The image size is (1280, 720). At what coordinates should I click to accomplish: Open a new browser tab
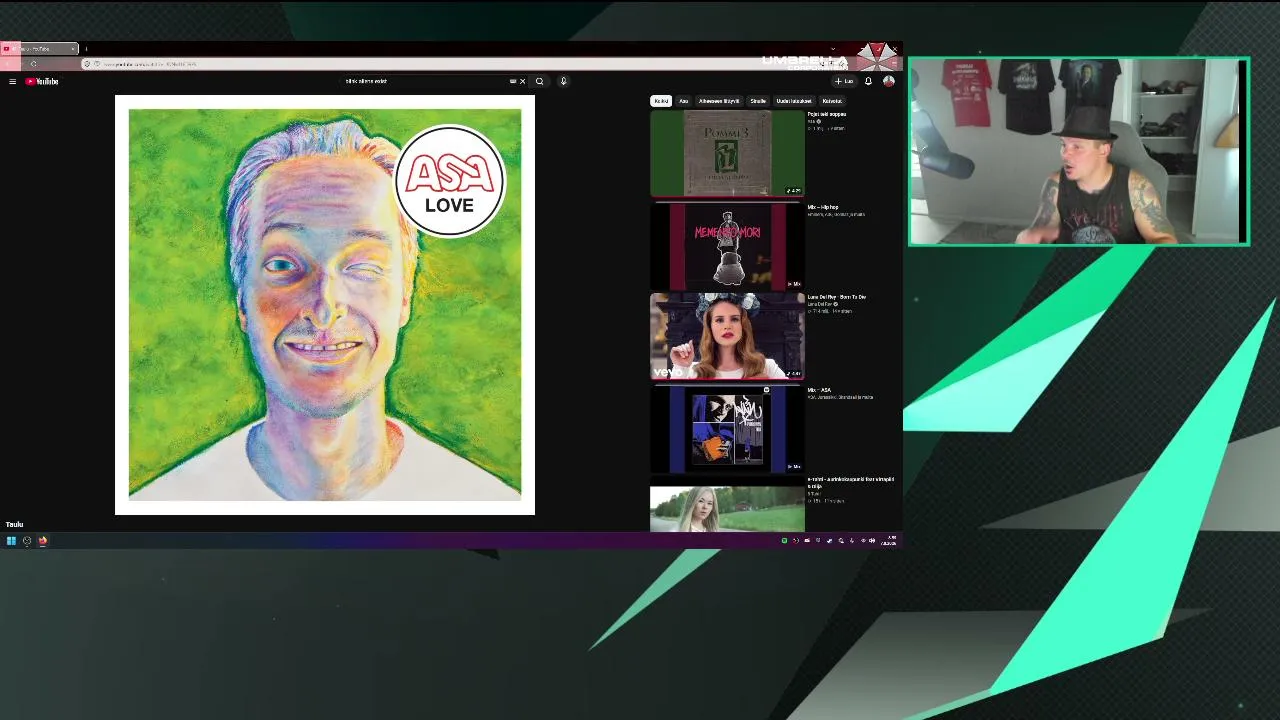click(86, 48)
